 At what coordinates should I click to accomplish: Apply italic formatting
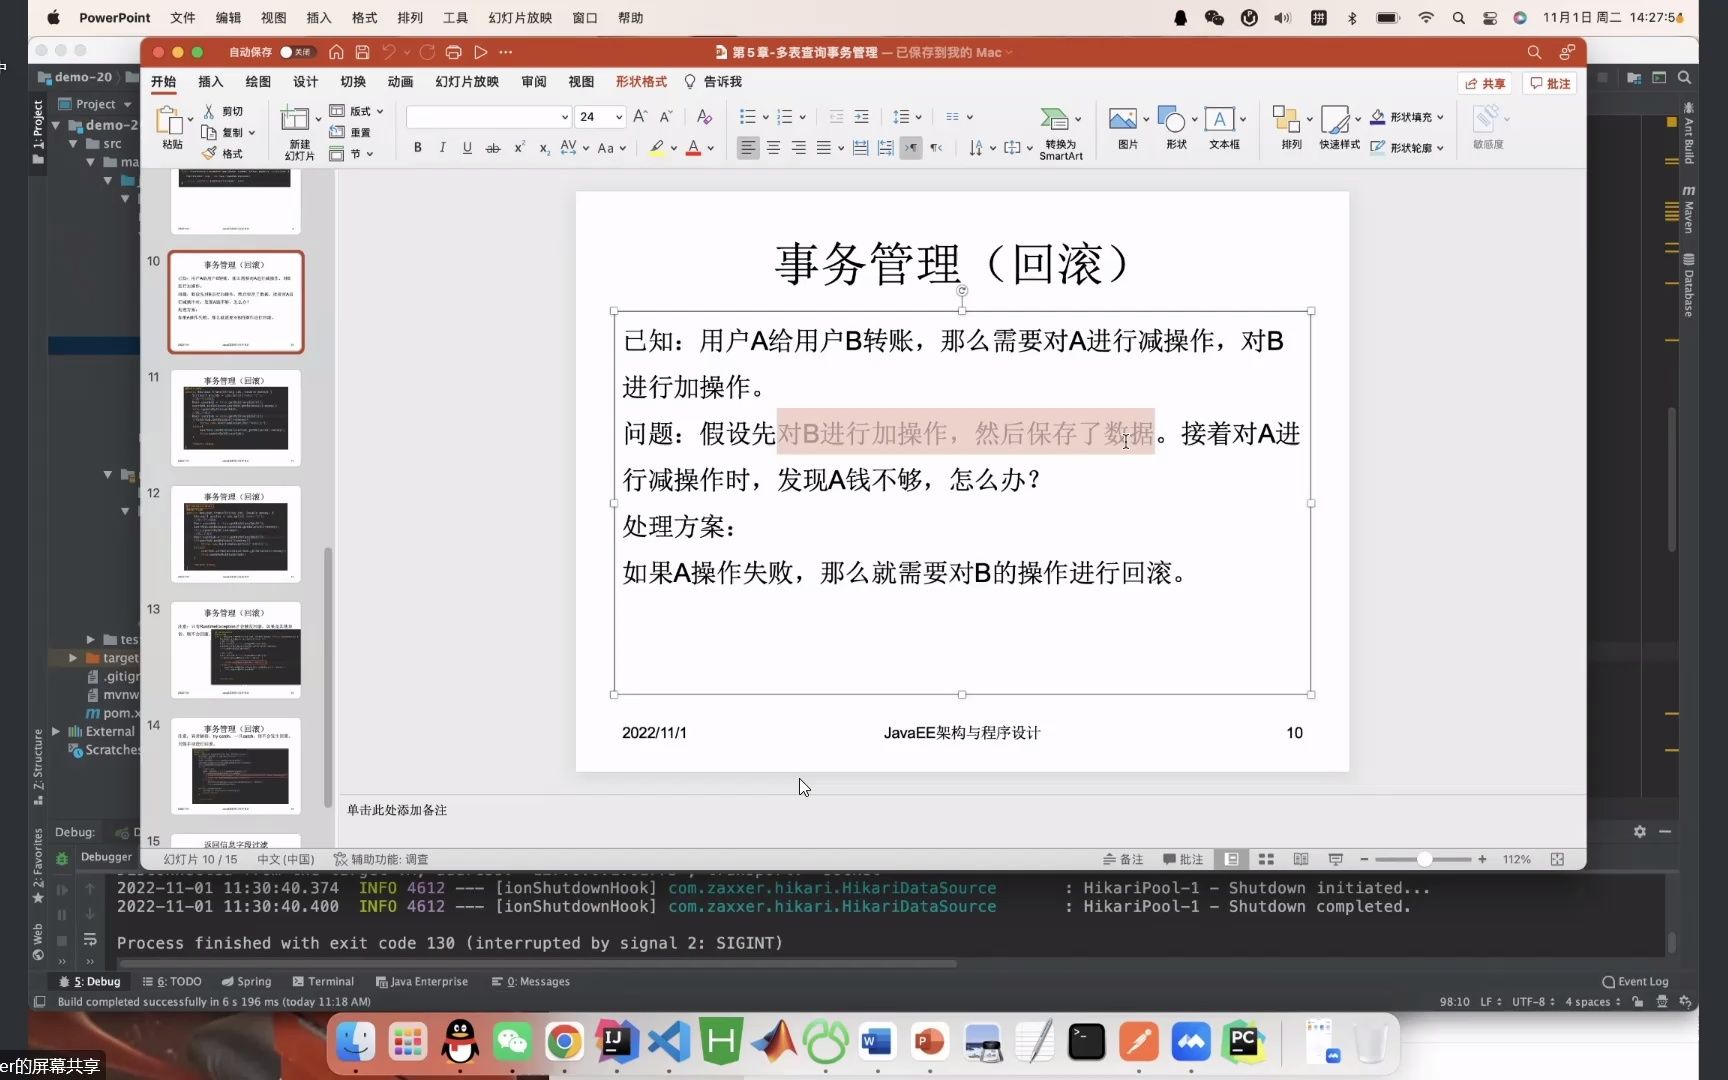(442, 148)
